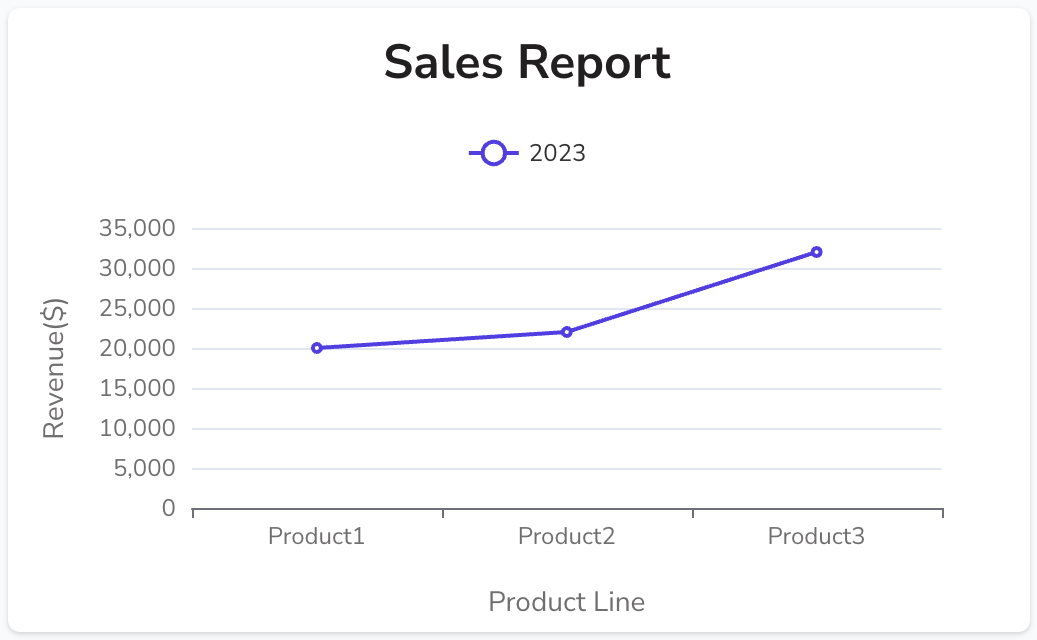This screenshot has width=1037, height=640.
Task: Click line segment between Product2 and Product3
Action: click(692, 292)
